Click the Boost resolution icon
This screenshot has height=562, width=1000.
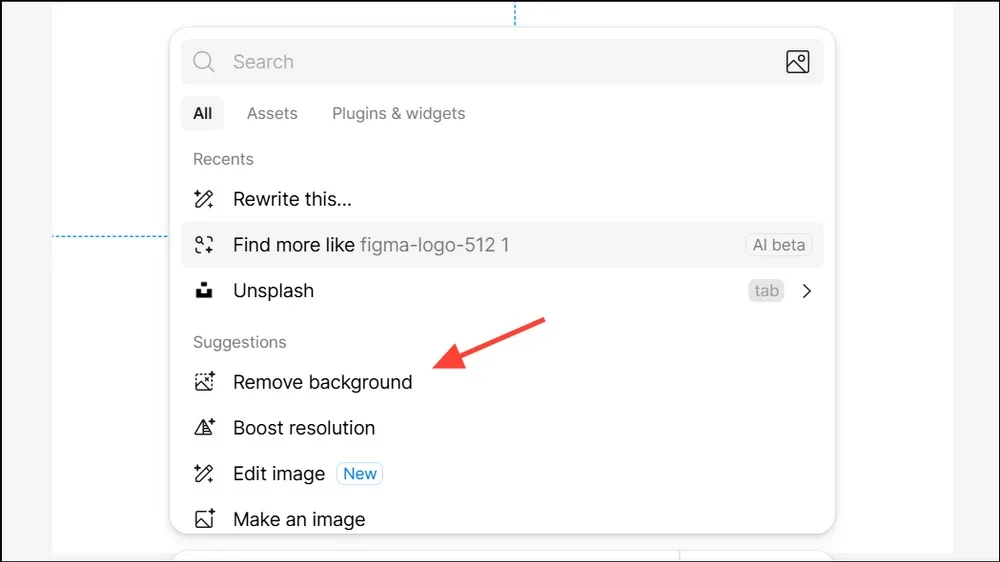click(x=205, y=427)
